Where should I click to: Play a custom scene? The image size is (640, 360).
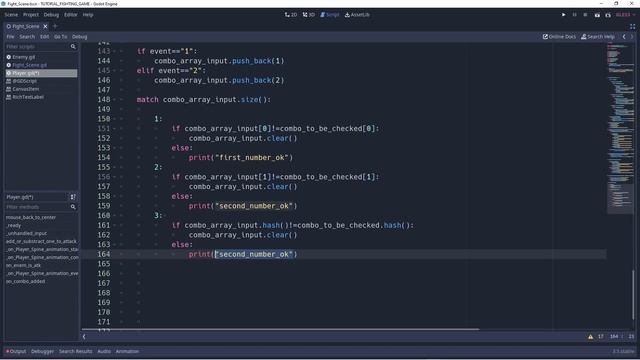click(608, 15)
